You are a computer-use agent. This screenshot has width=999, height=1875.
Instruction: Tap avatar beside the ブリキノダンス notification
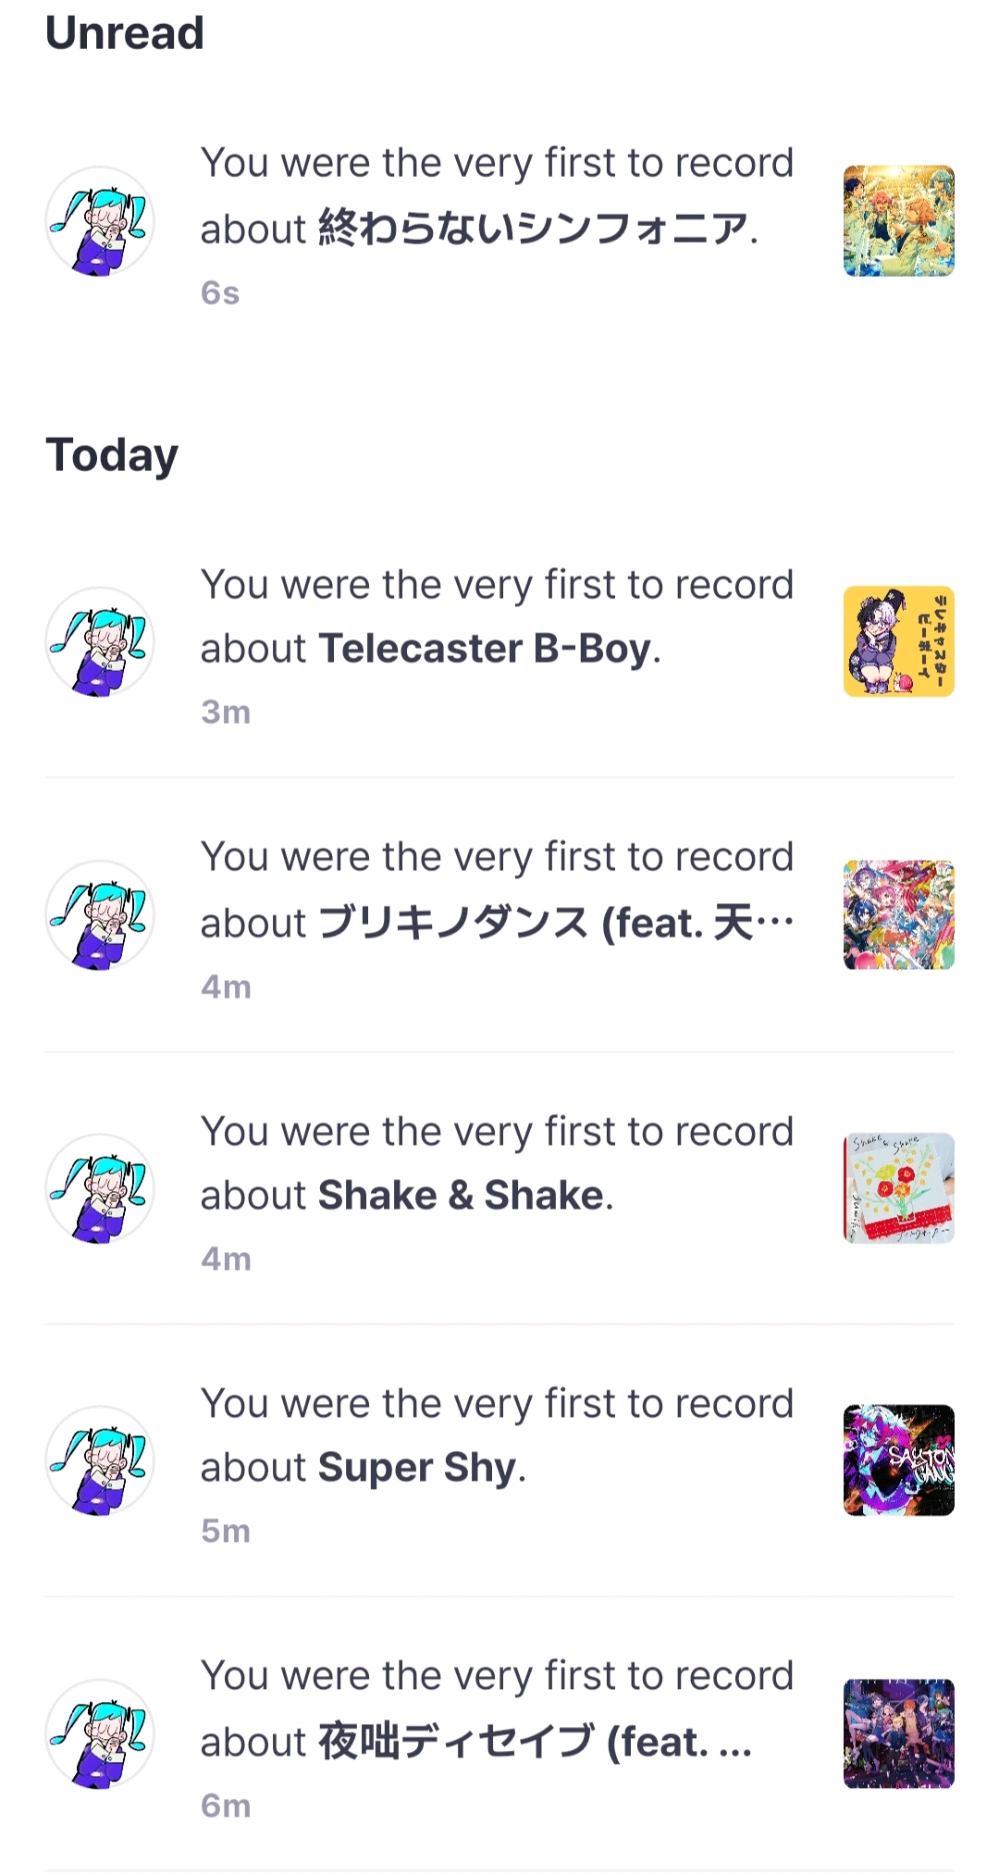100,915
